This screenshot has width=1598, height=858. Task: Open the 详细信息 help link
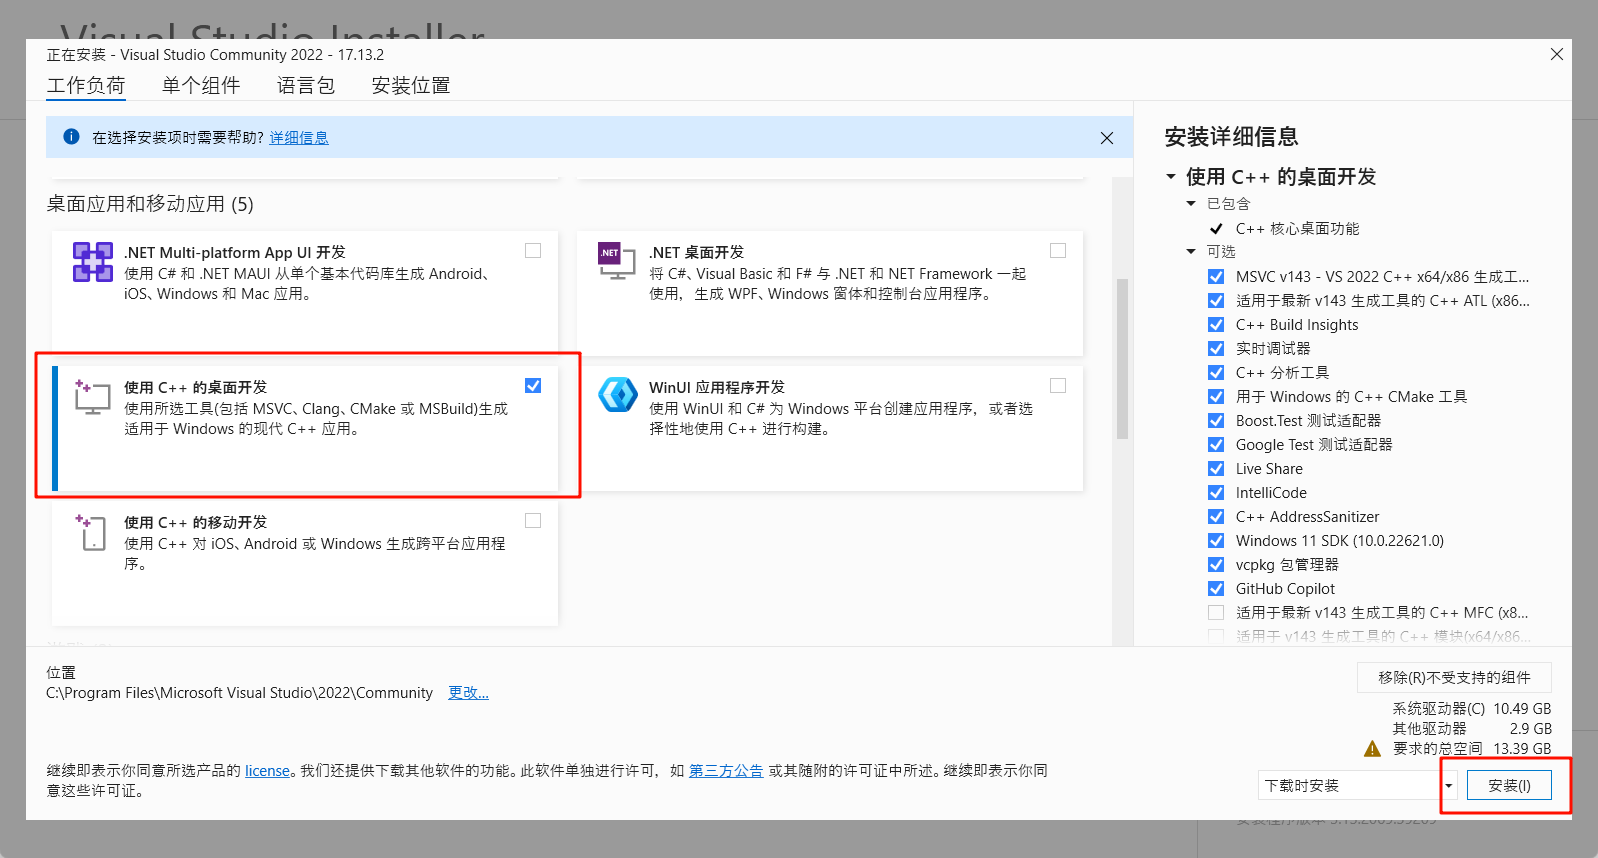coord(299,138)
